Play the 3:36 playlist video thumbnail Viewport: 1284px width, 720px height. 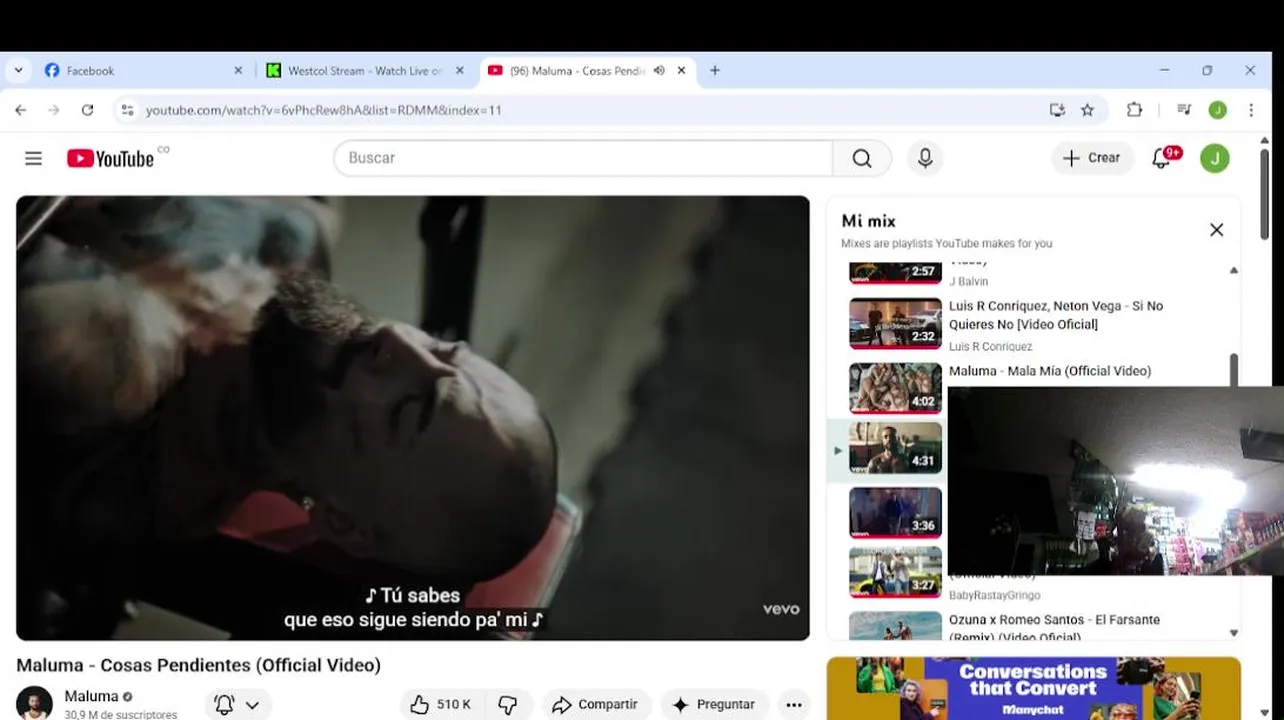pos(895,512)
